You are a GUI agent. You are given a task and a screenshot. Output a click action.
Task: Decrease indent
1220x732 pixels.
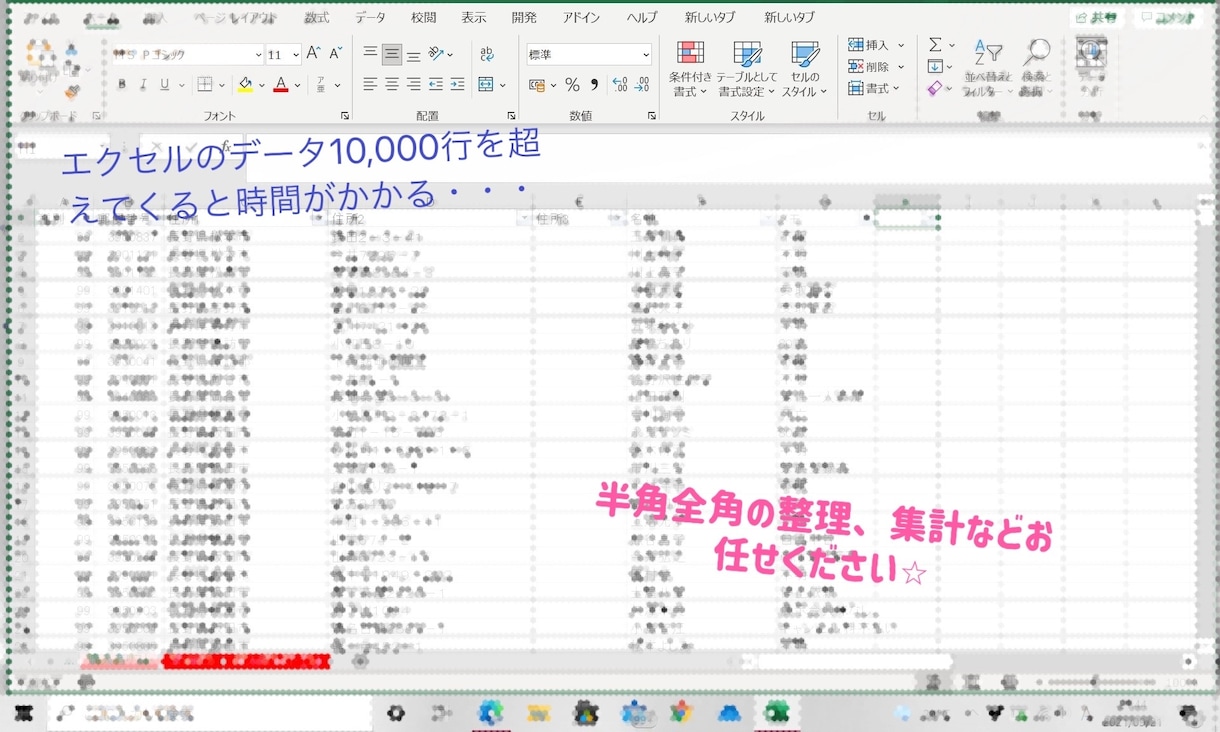point(436,85)
